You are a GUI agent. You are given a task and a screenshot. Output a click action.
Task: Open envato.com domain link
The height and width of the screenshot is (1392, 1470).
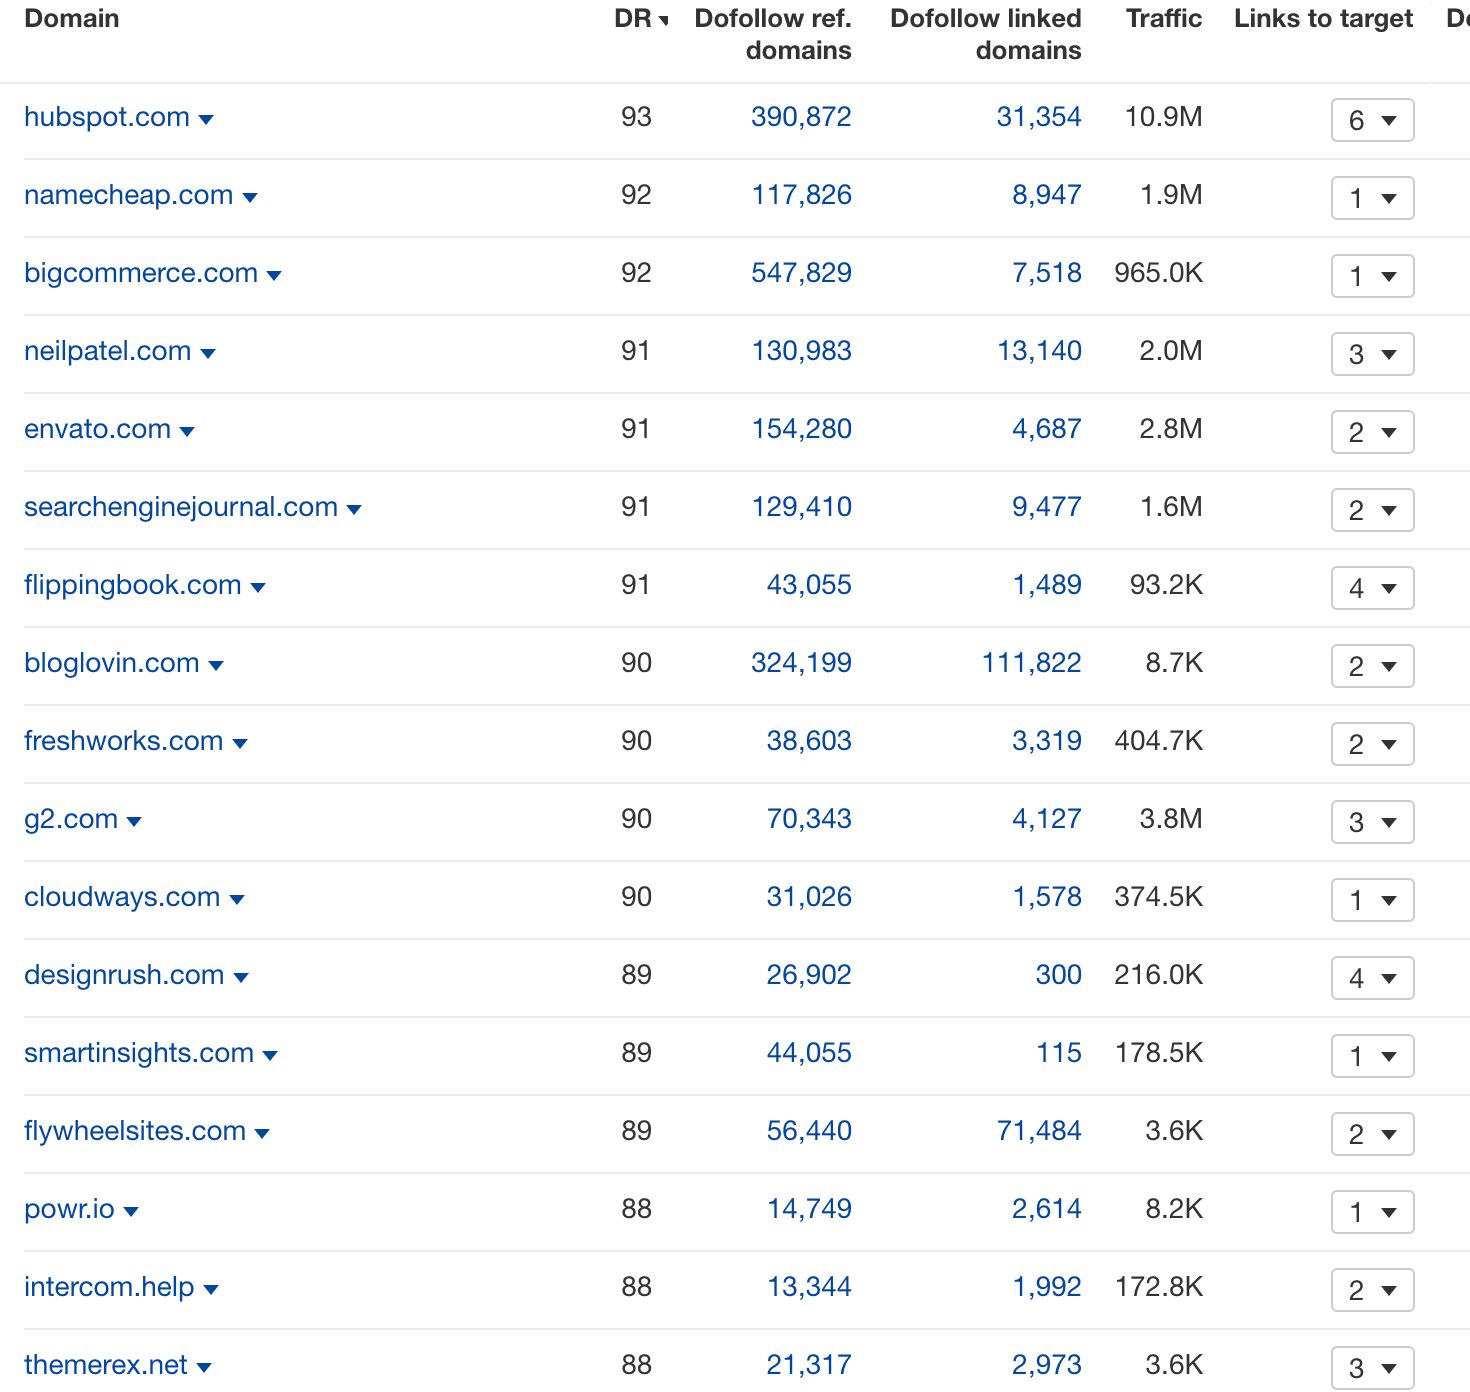[97, 429]
